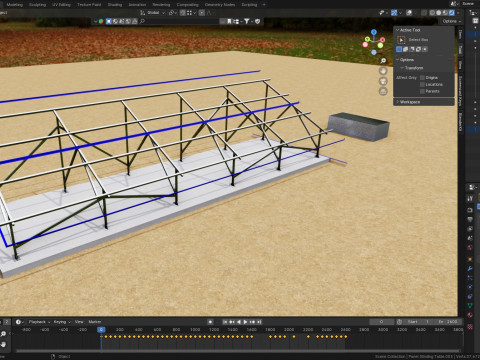Click the red X axis gizmo handle
The image size is (480, 360).
tap(382, 40)
